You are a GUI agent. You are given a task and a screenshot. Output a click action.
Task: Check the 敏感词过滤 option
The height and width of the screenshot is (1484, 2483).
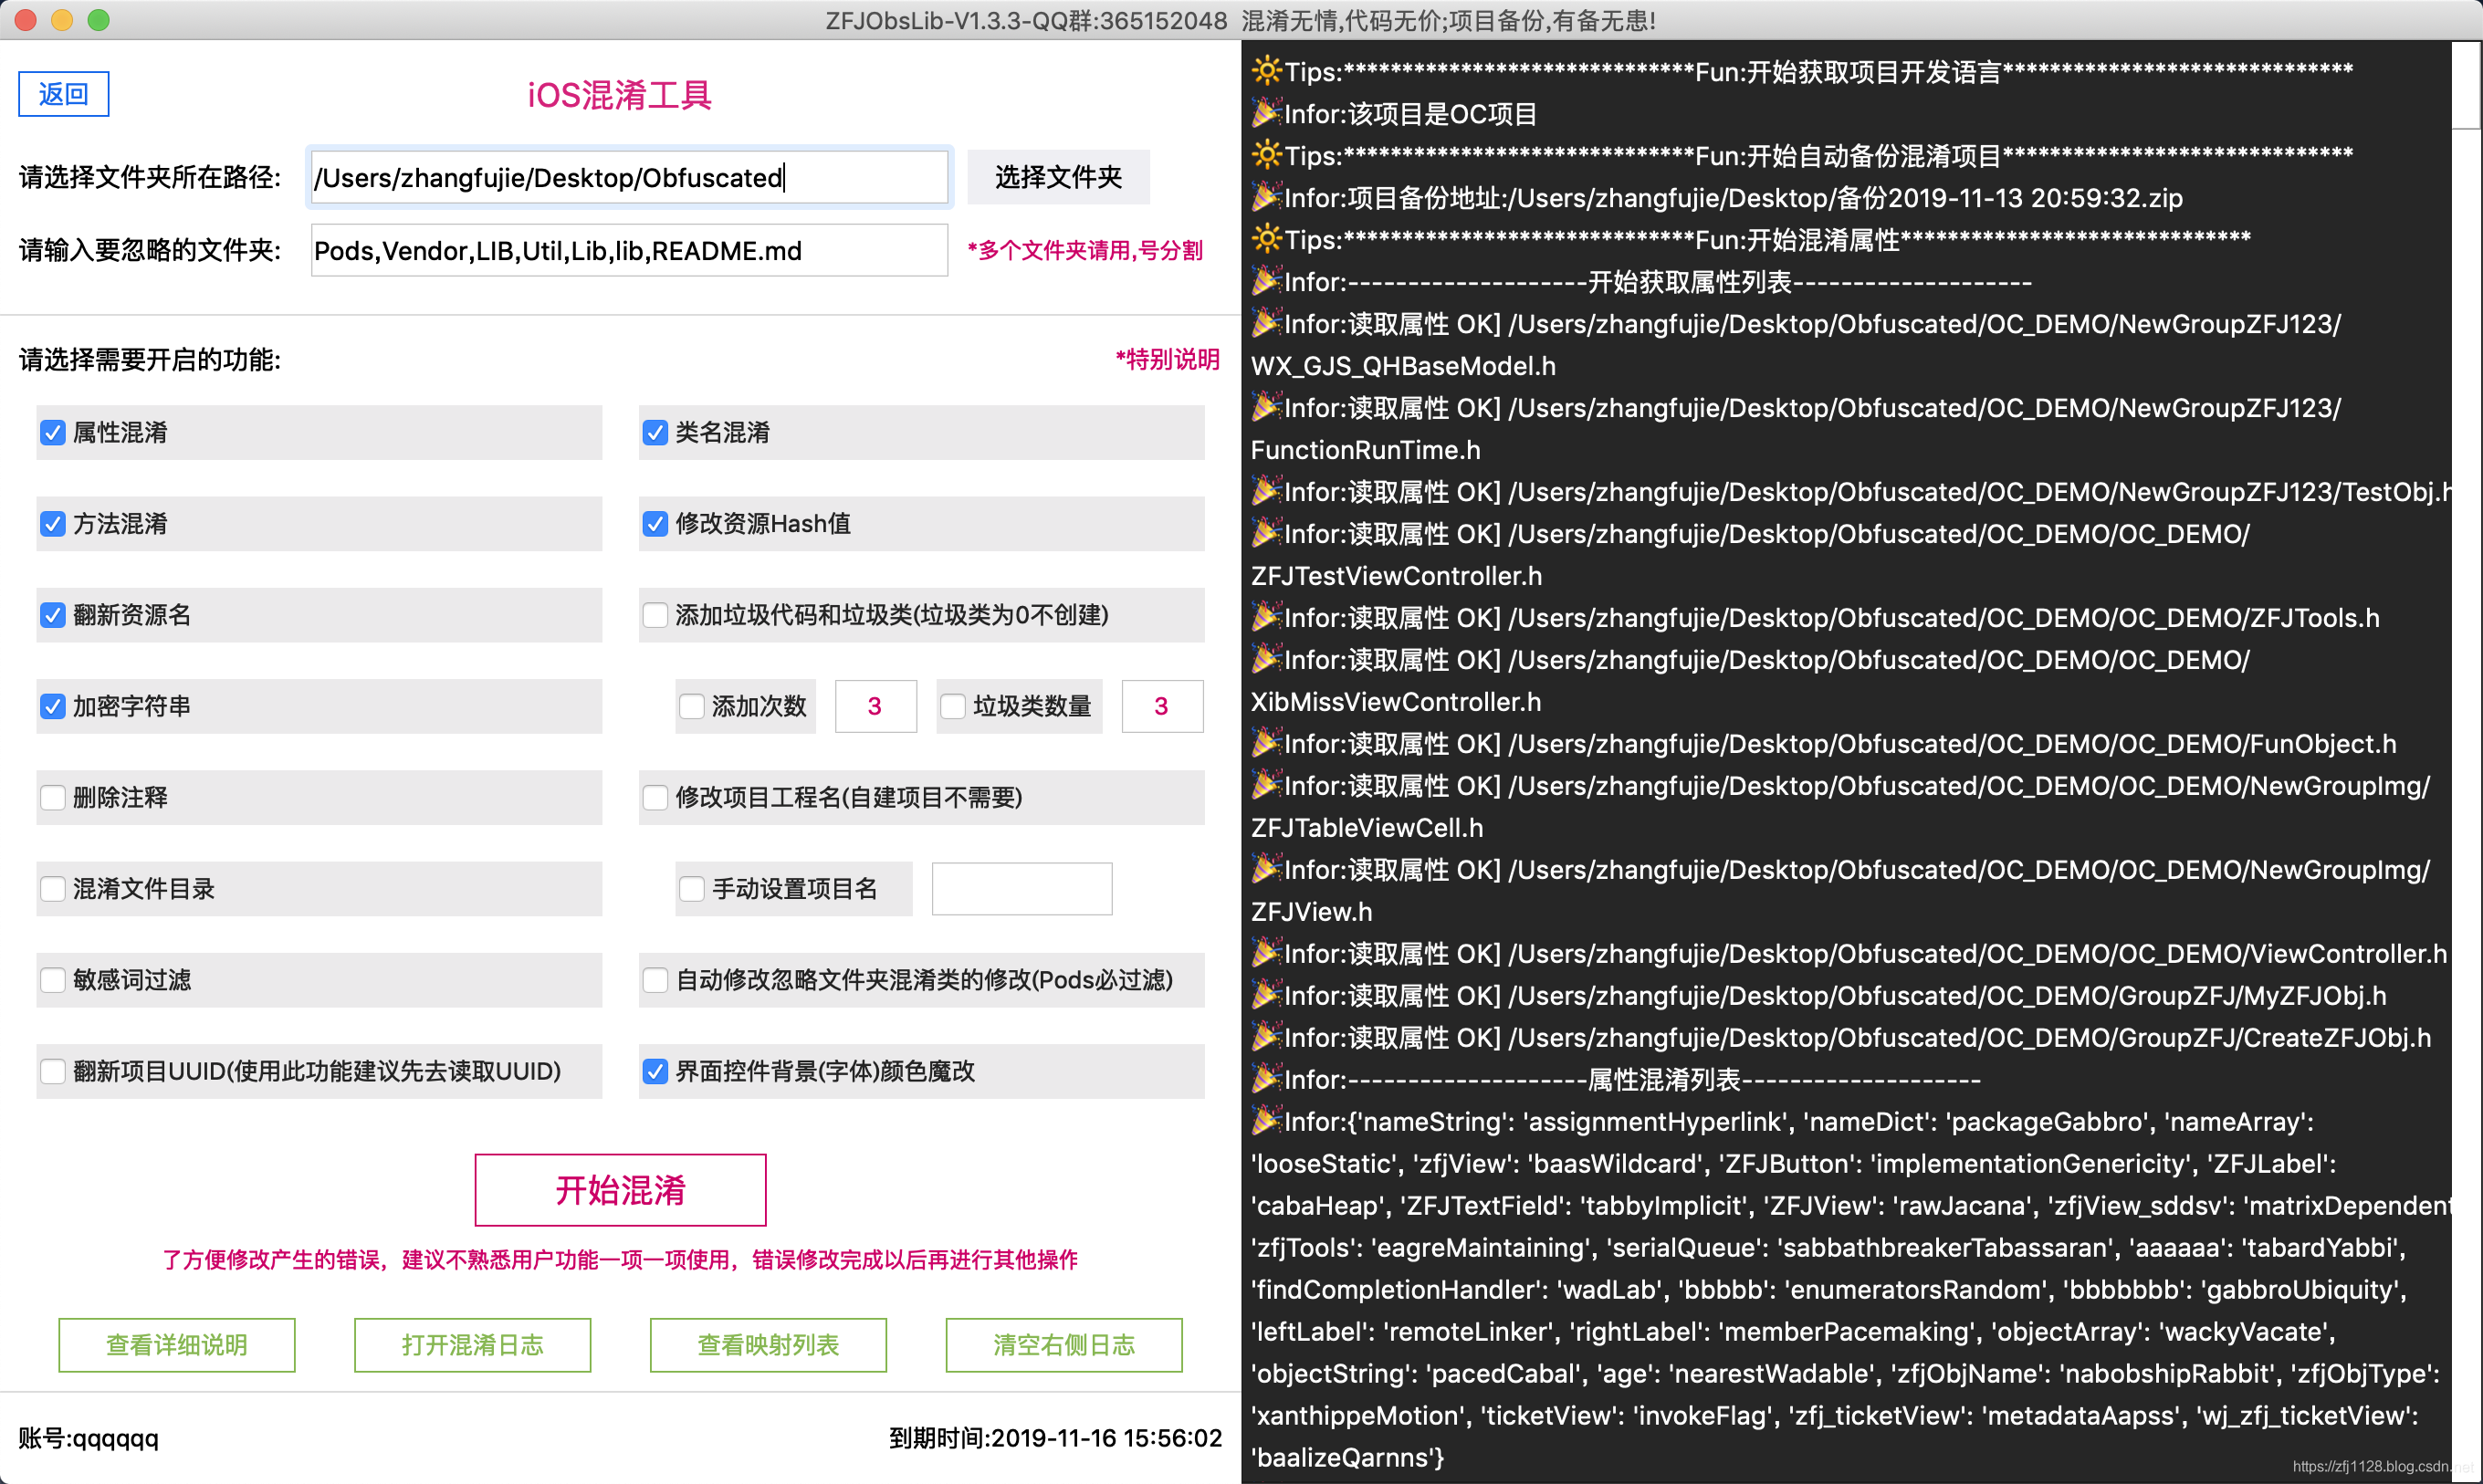click(53, 980)
